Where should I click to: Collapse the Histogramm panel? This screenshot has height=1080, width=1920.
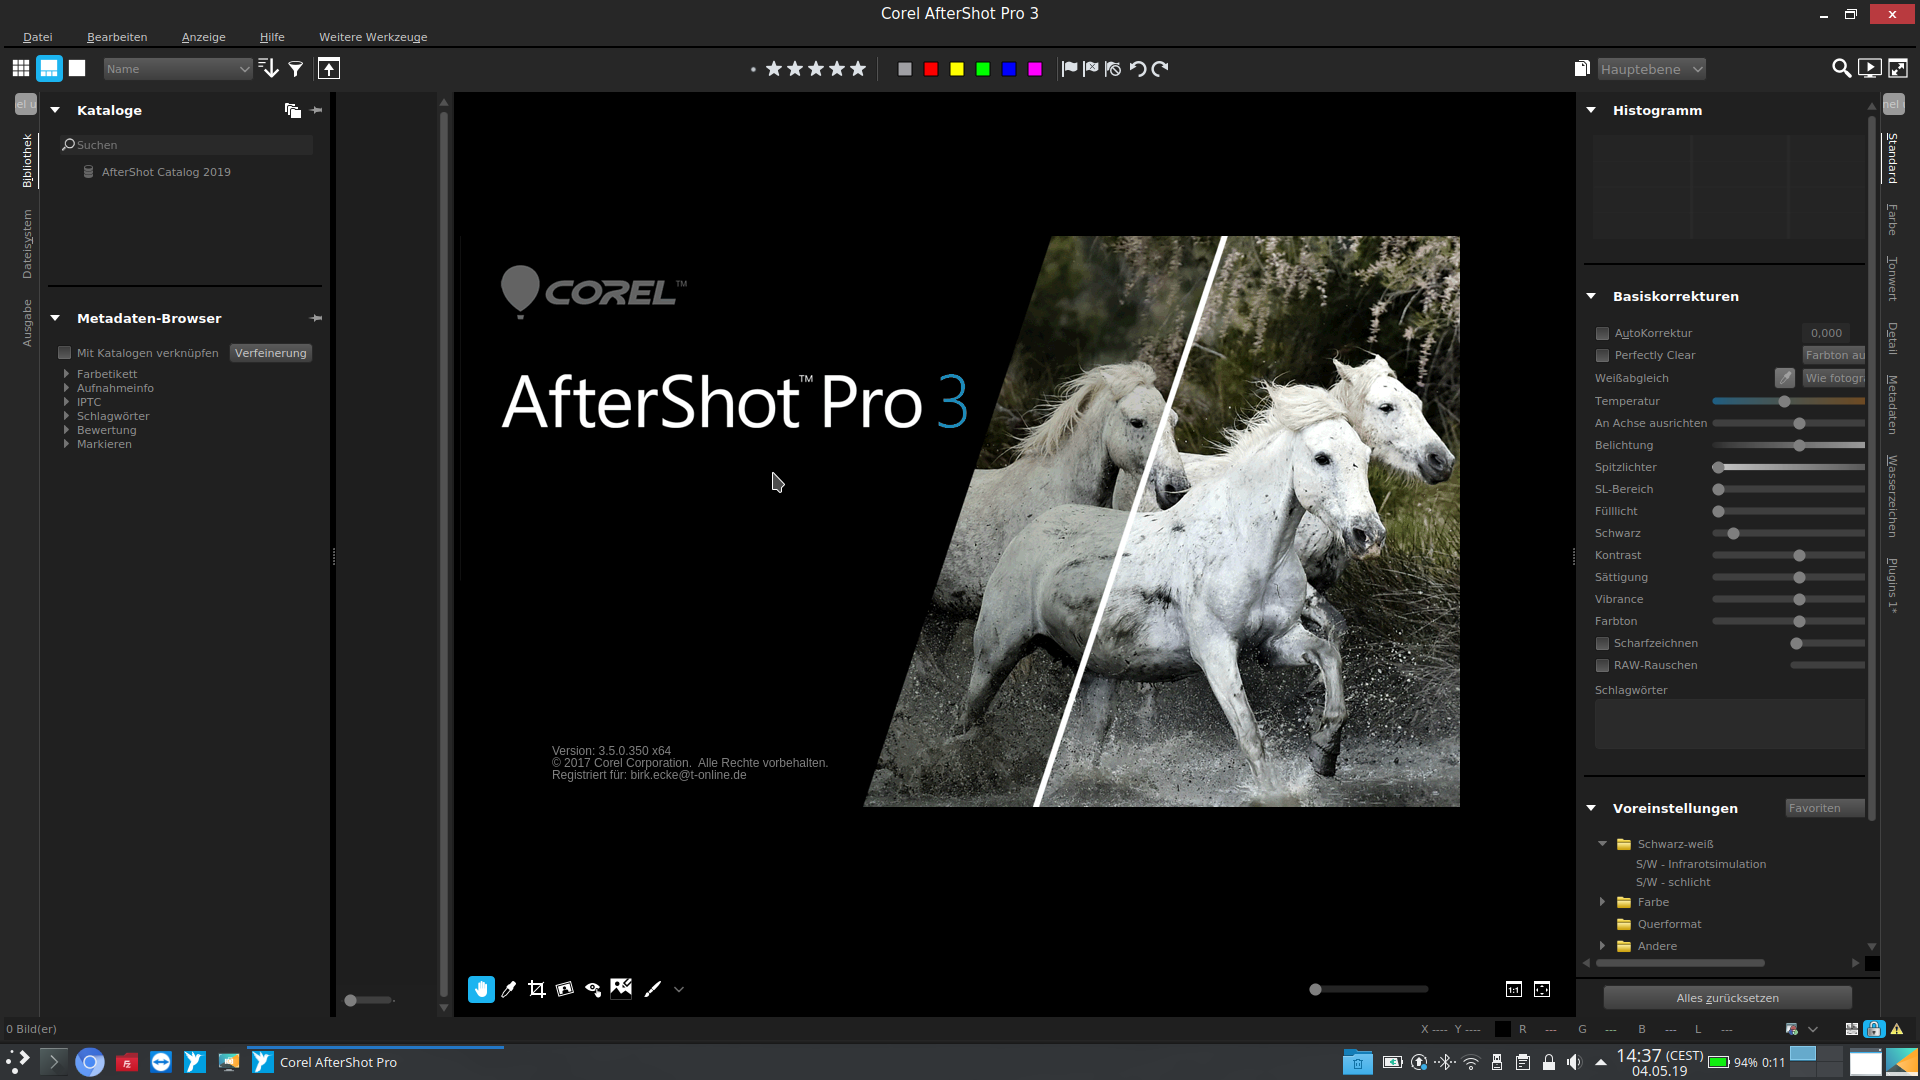pos(1591,110)
